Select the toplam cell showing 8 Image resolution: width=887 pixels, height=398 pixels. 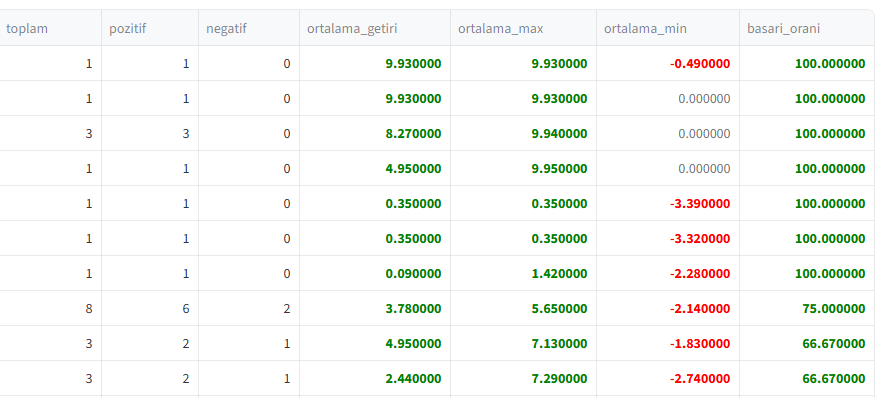50,309
